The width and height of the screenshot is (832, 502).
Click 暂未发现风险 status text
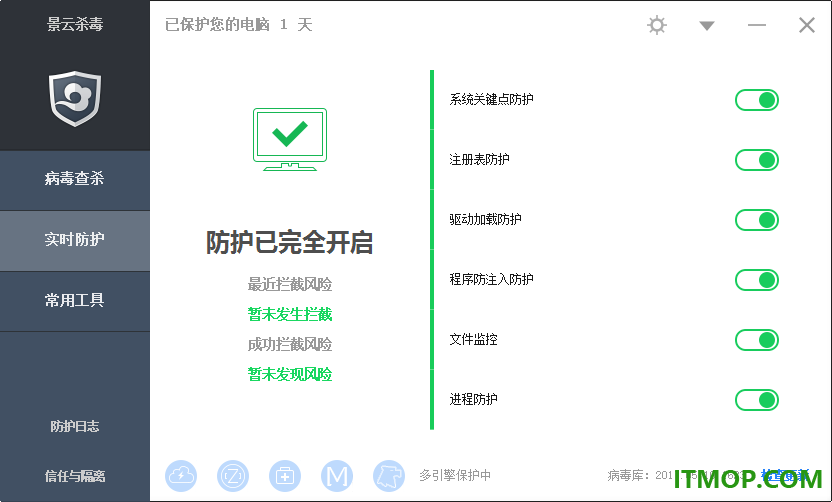click(290, 374)
